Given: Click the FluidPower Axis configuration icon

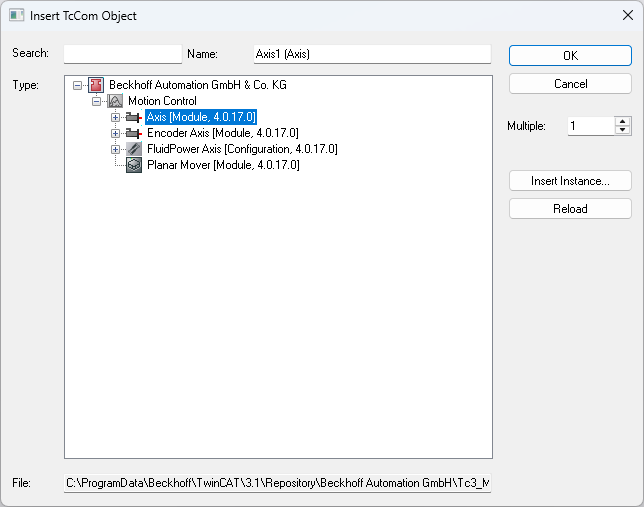Looking at the screenshot, I should [x=134, y=149].
